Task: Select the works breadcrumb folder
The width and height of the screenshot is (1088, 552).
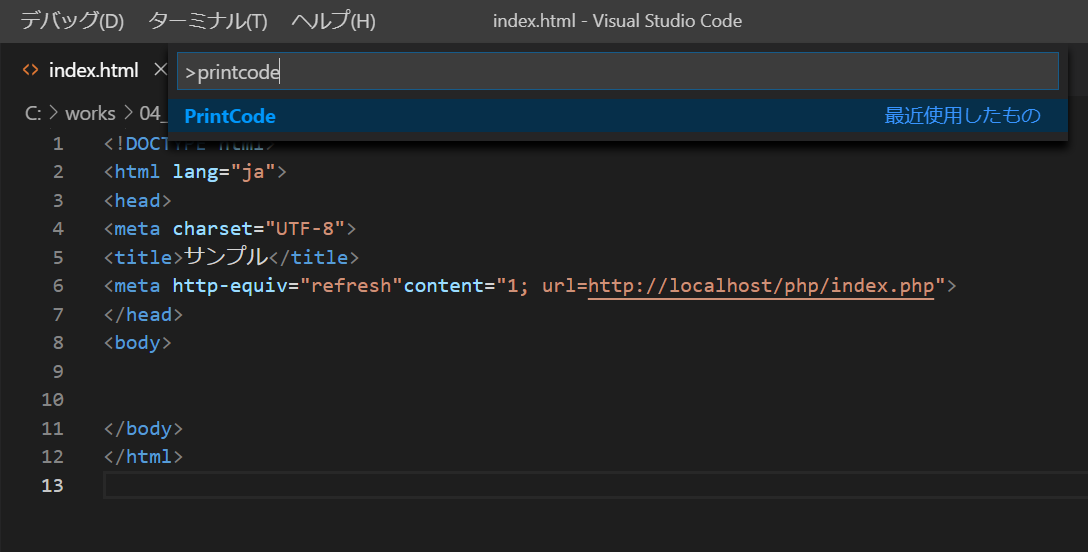Action: pos(90,113)
